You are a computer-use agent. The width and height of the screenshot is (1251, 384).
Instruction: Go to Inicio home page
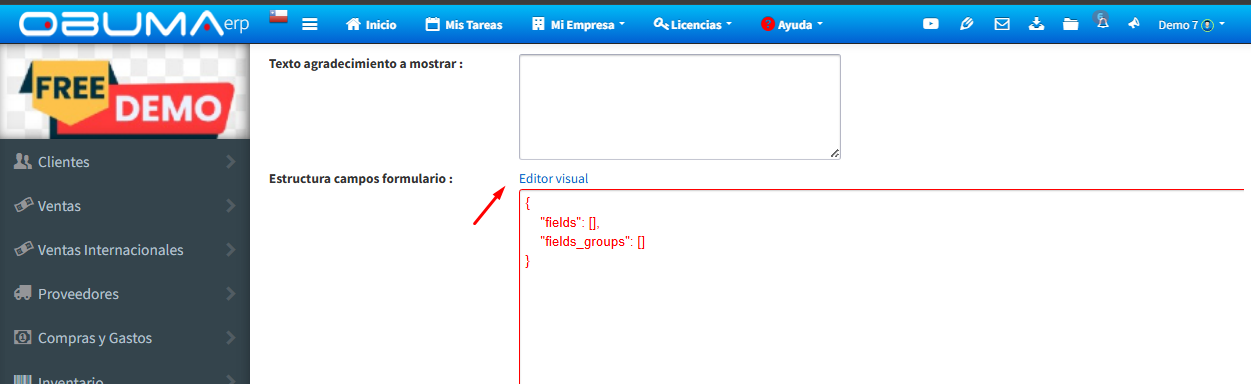coord(371,25)
